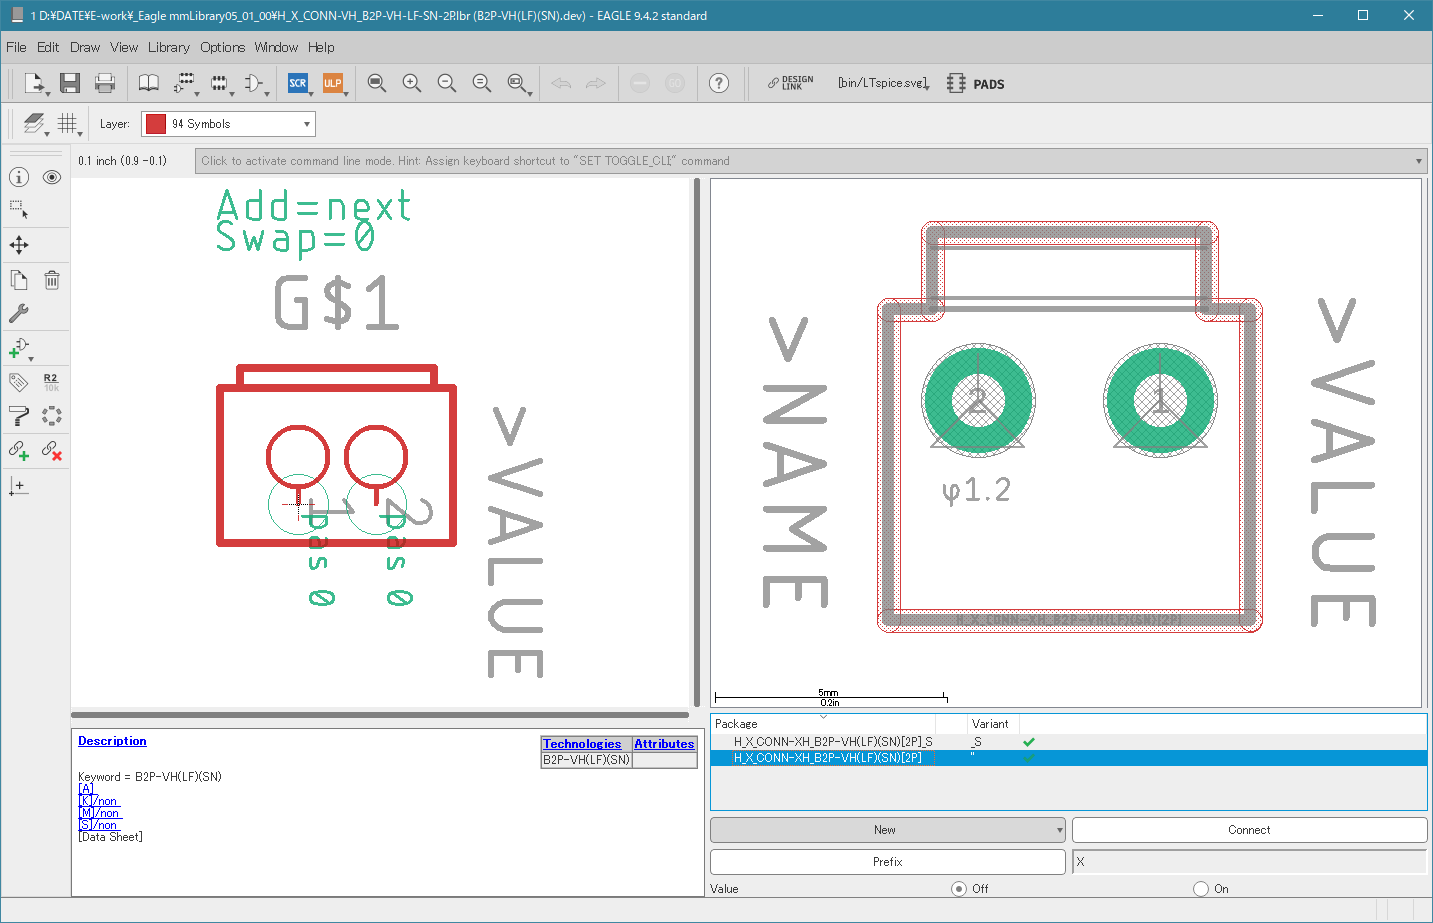The image size is (1433, 923).
Task: Run a script with SCR icon
Action: 298,83
